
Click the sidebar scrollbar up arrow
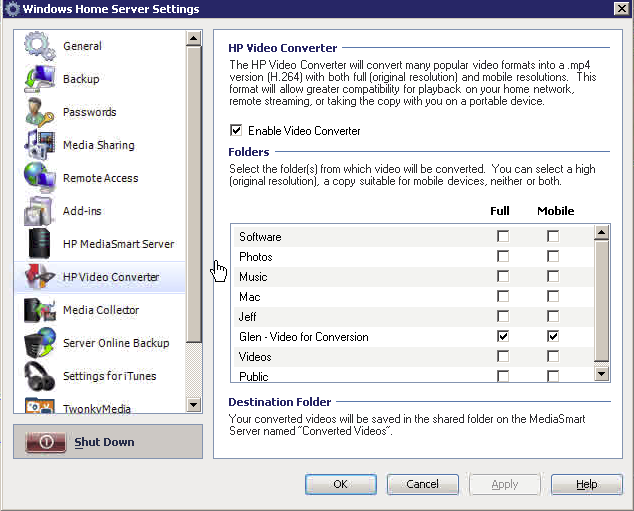click(194, 38)
